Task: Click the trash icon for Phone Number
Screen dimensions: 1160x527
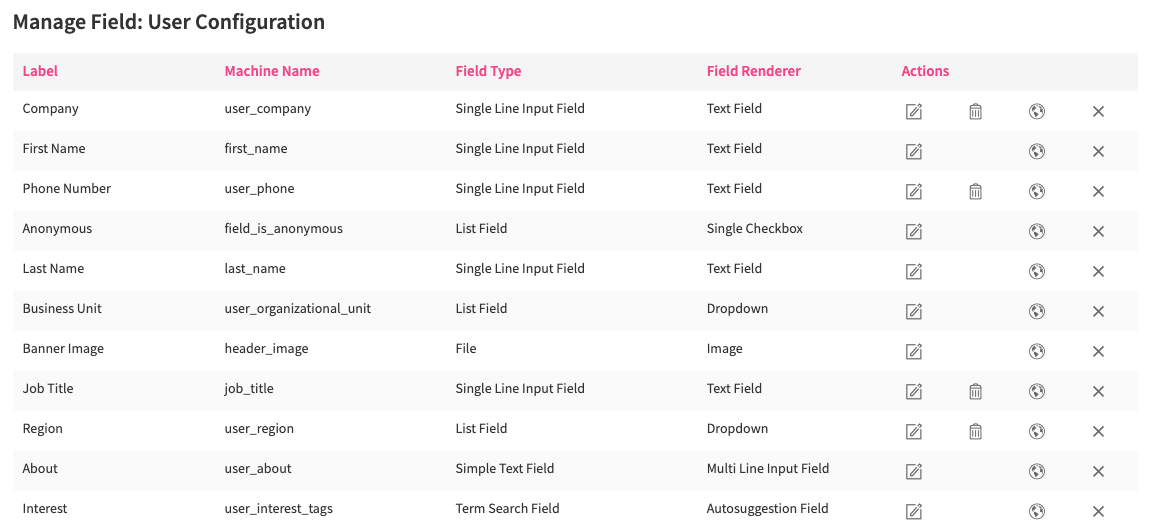Action: (x=975, y=191)
